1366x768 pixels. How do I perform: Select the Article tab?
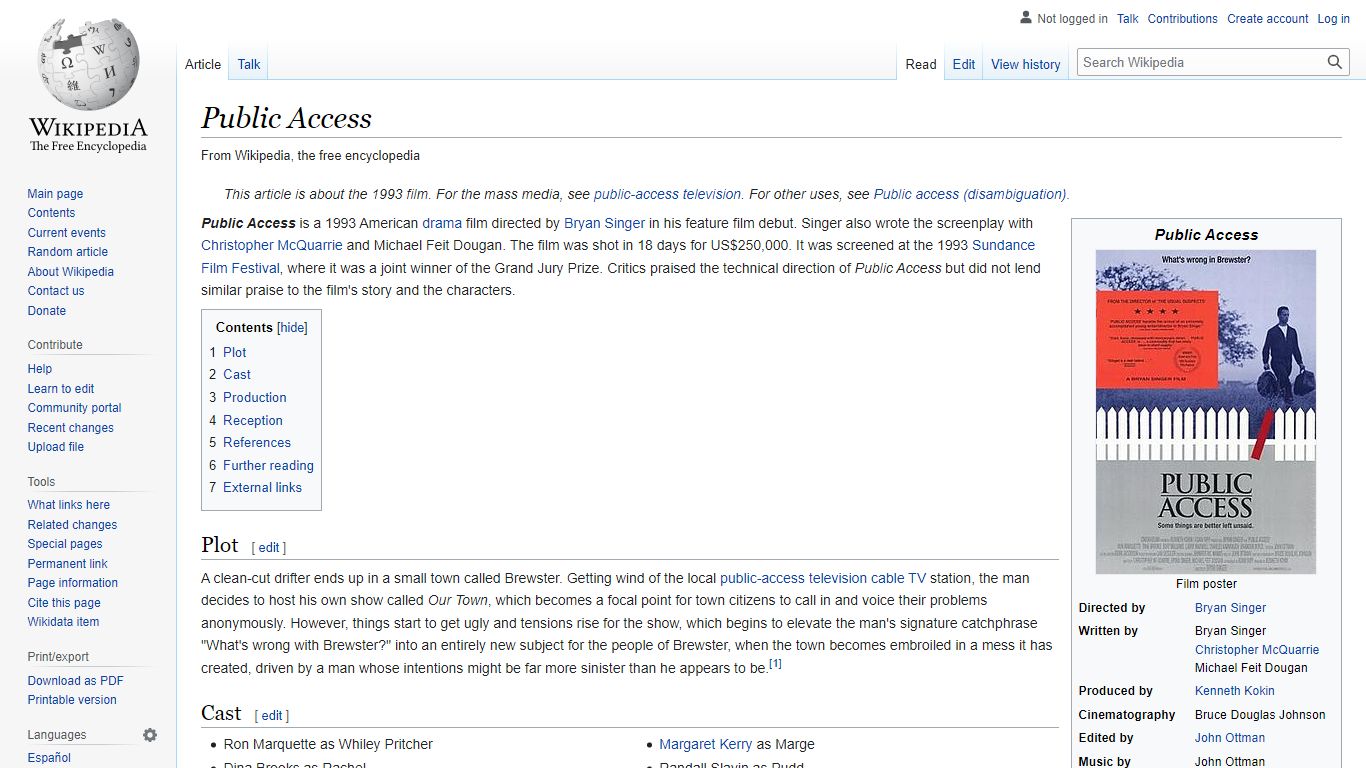click(x=203, y=64)
